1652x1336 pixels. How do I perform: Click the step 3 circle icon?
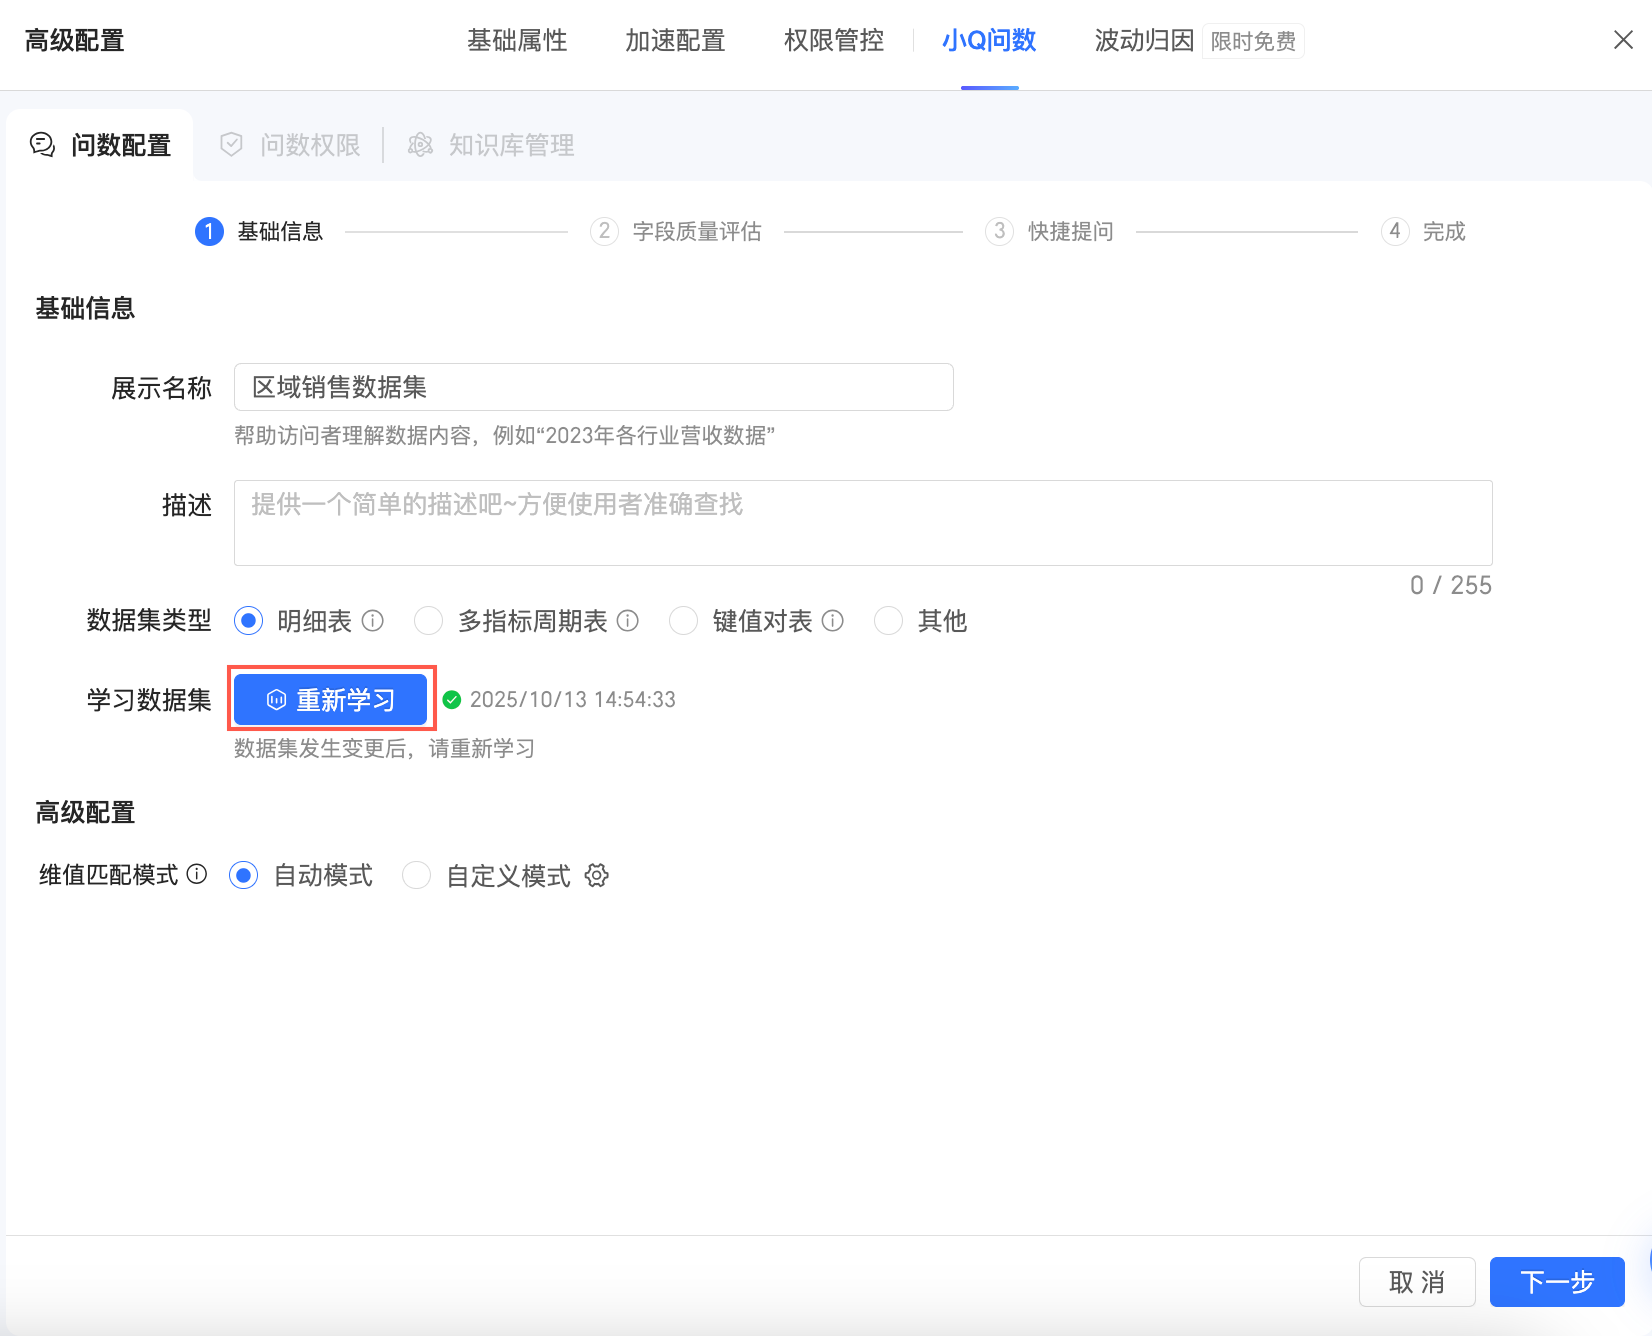click(999, 232)
